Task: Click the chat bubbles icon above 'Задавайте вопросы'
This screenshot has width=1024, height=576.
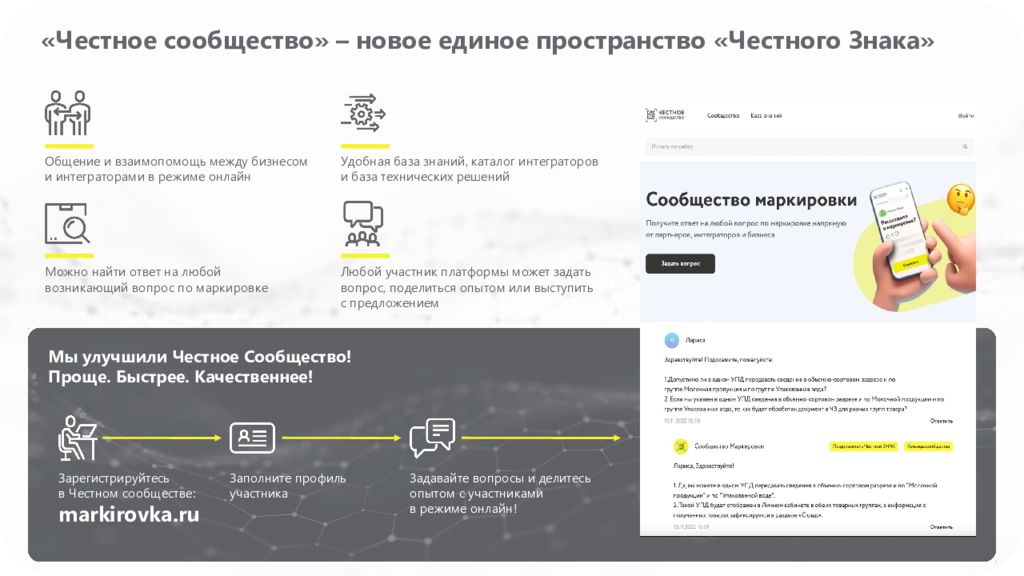Action: pyautogui.click(x=432, y=438)
